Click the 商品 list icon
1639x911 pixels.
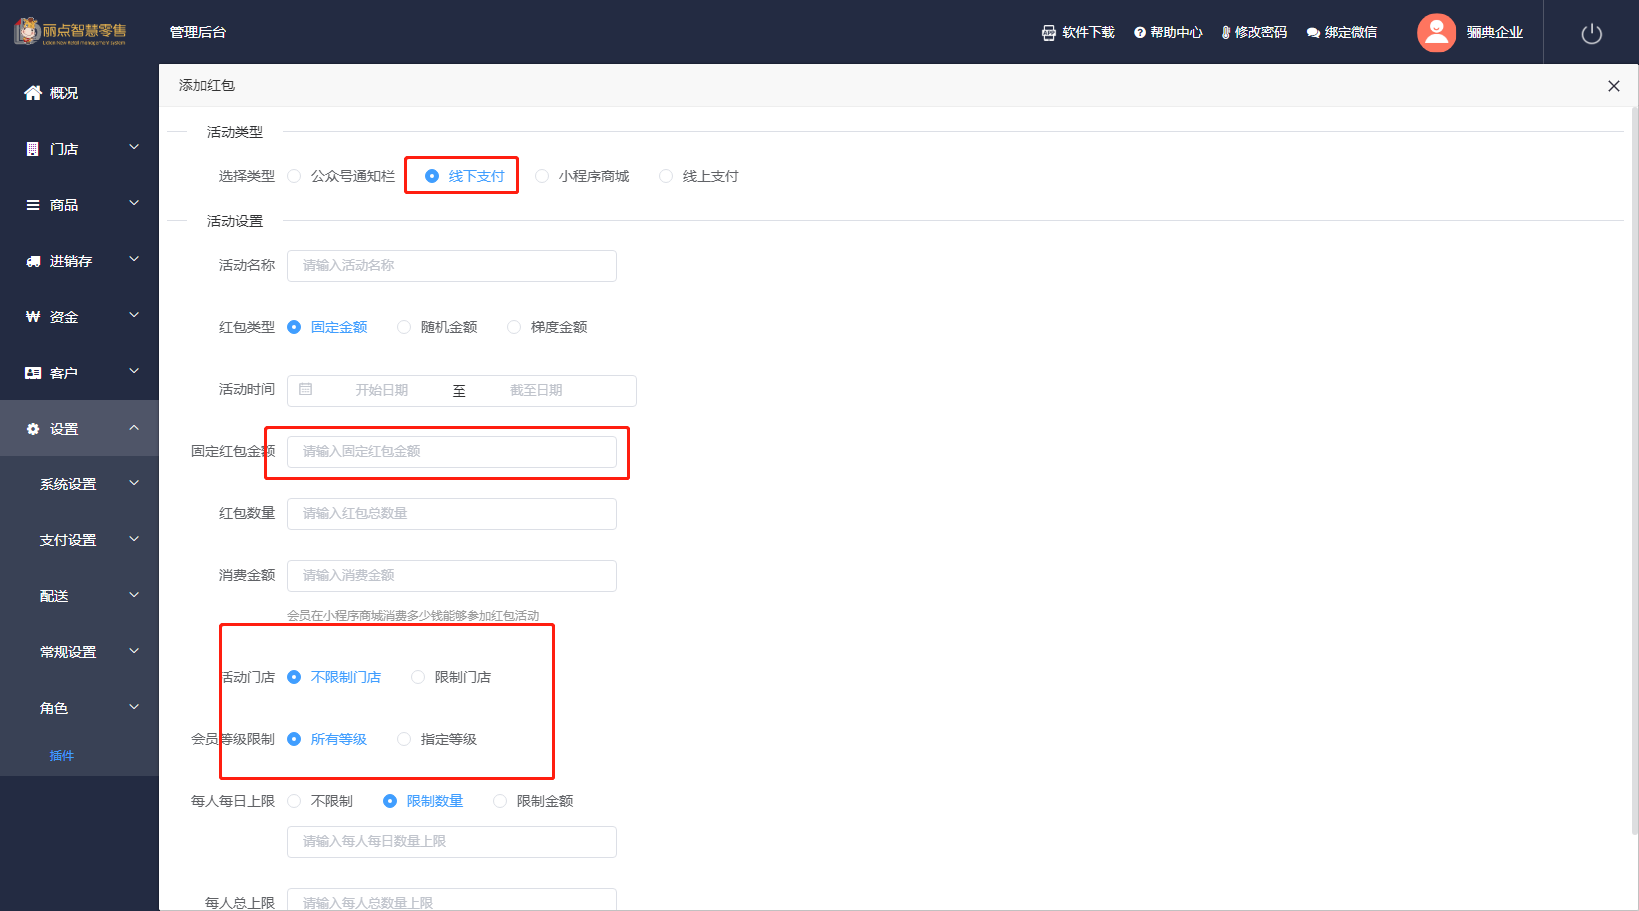point(33,205)
